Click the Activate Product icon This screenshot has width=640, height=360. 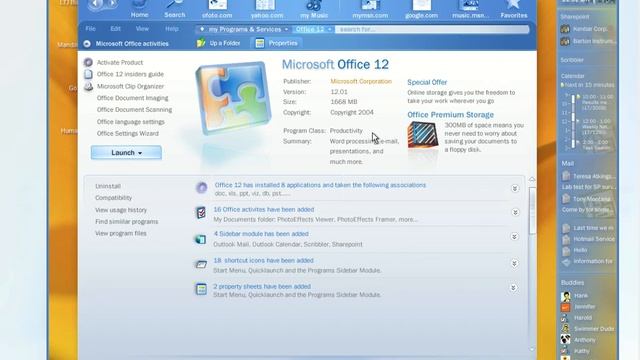[x=88, y=62]
